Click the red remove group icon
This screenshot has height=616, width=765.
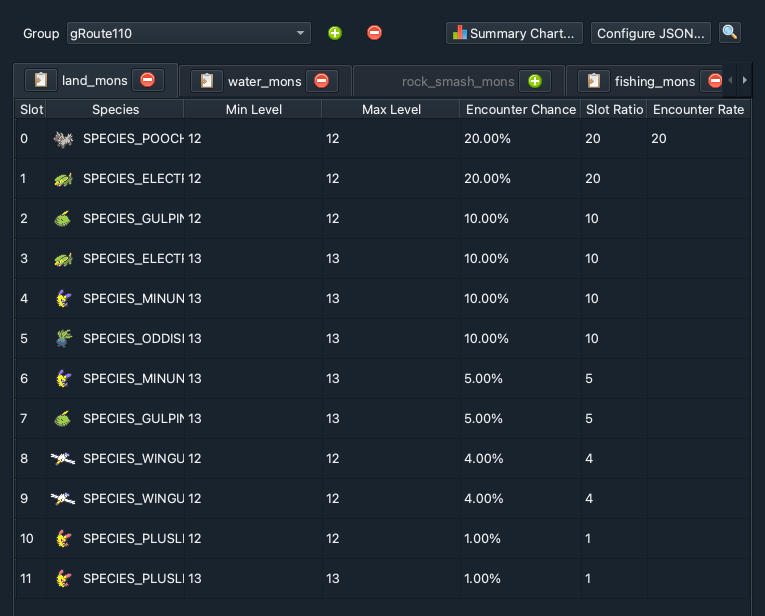click(x=374, y=33)
